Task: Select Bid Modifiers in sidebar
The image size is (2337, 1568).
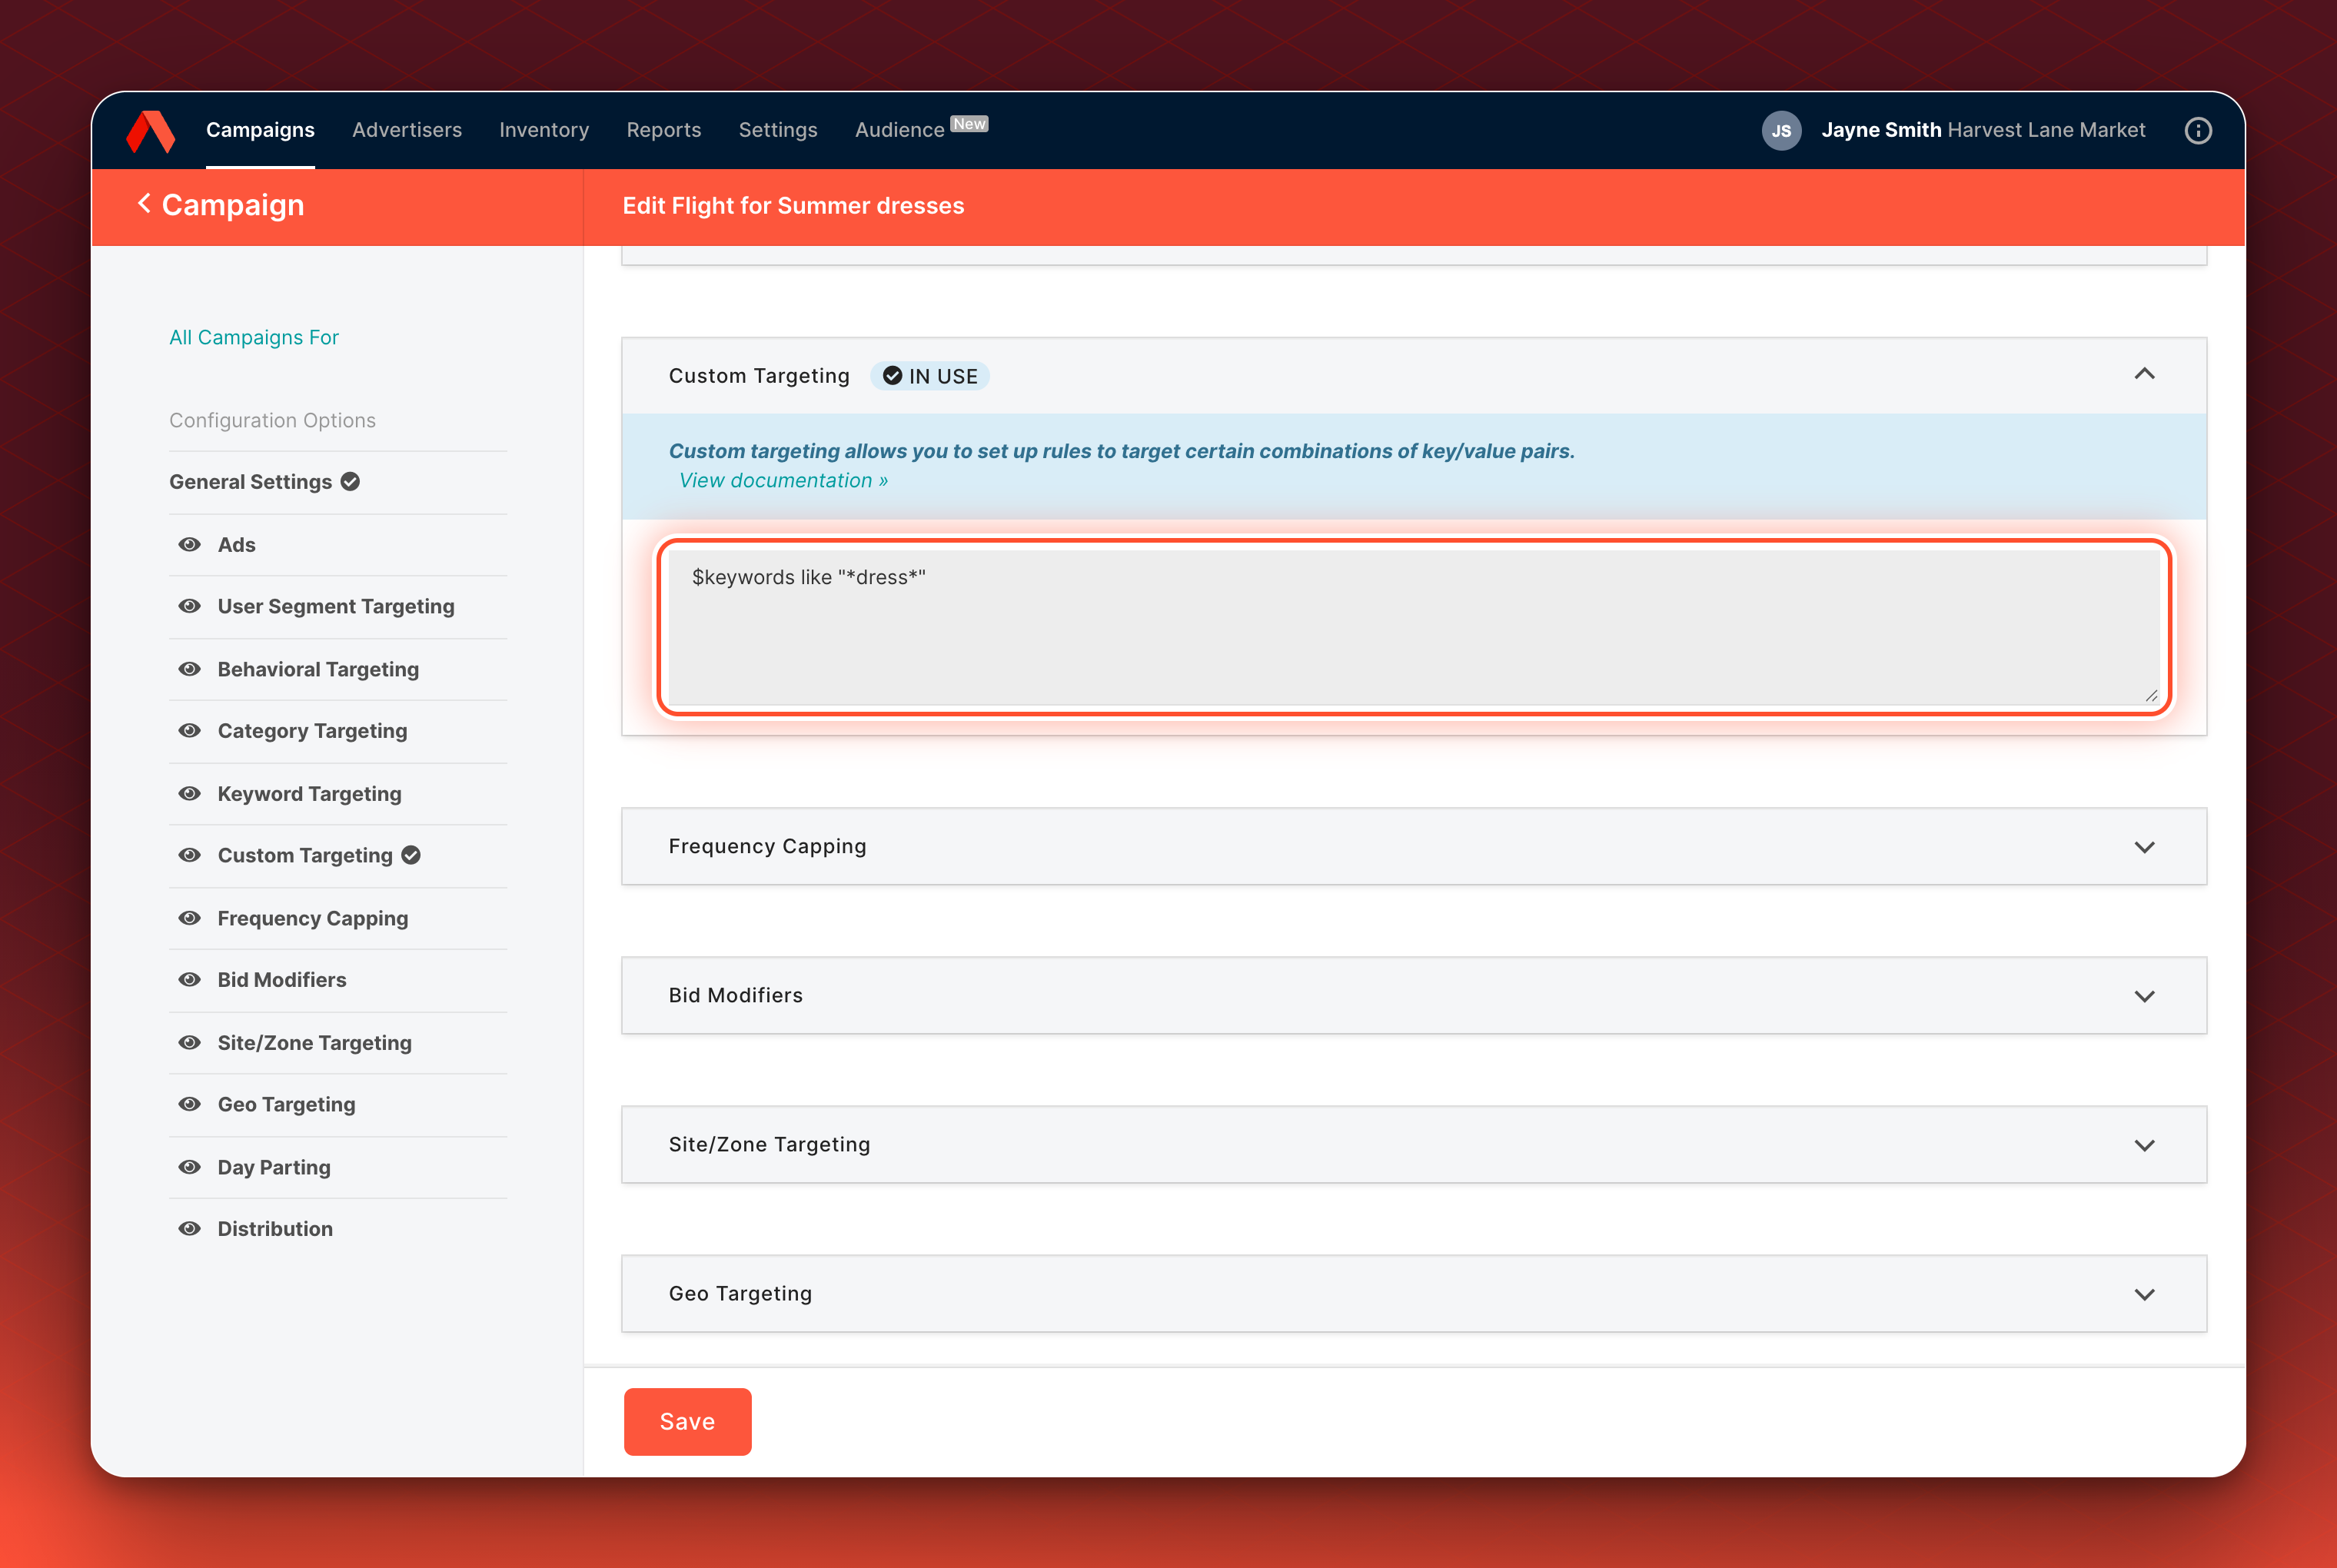Action: pos(282,980)
